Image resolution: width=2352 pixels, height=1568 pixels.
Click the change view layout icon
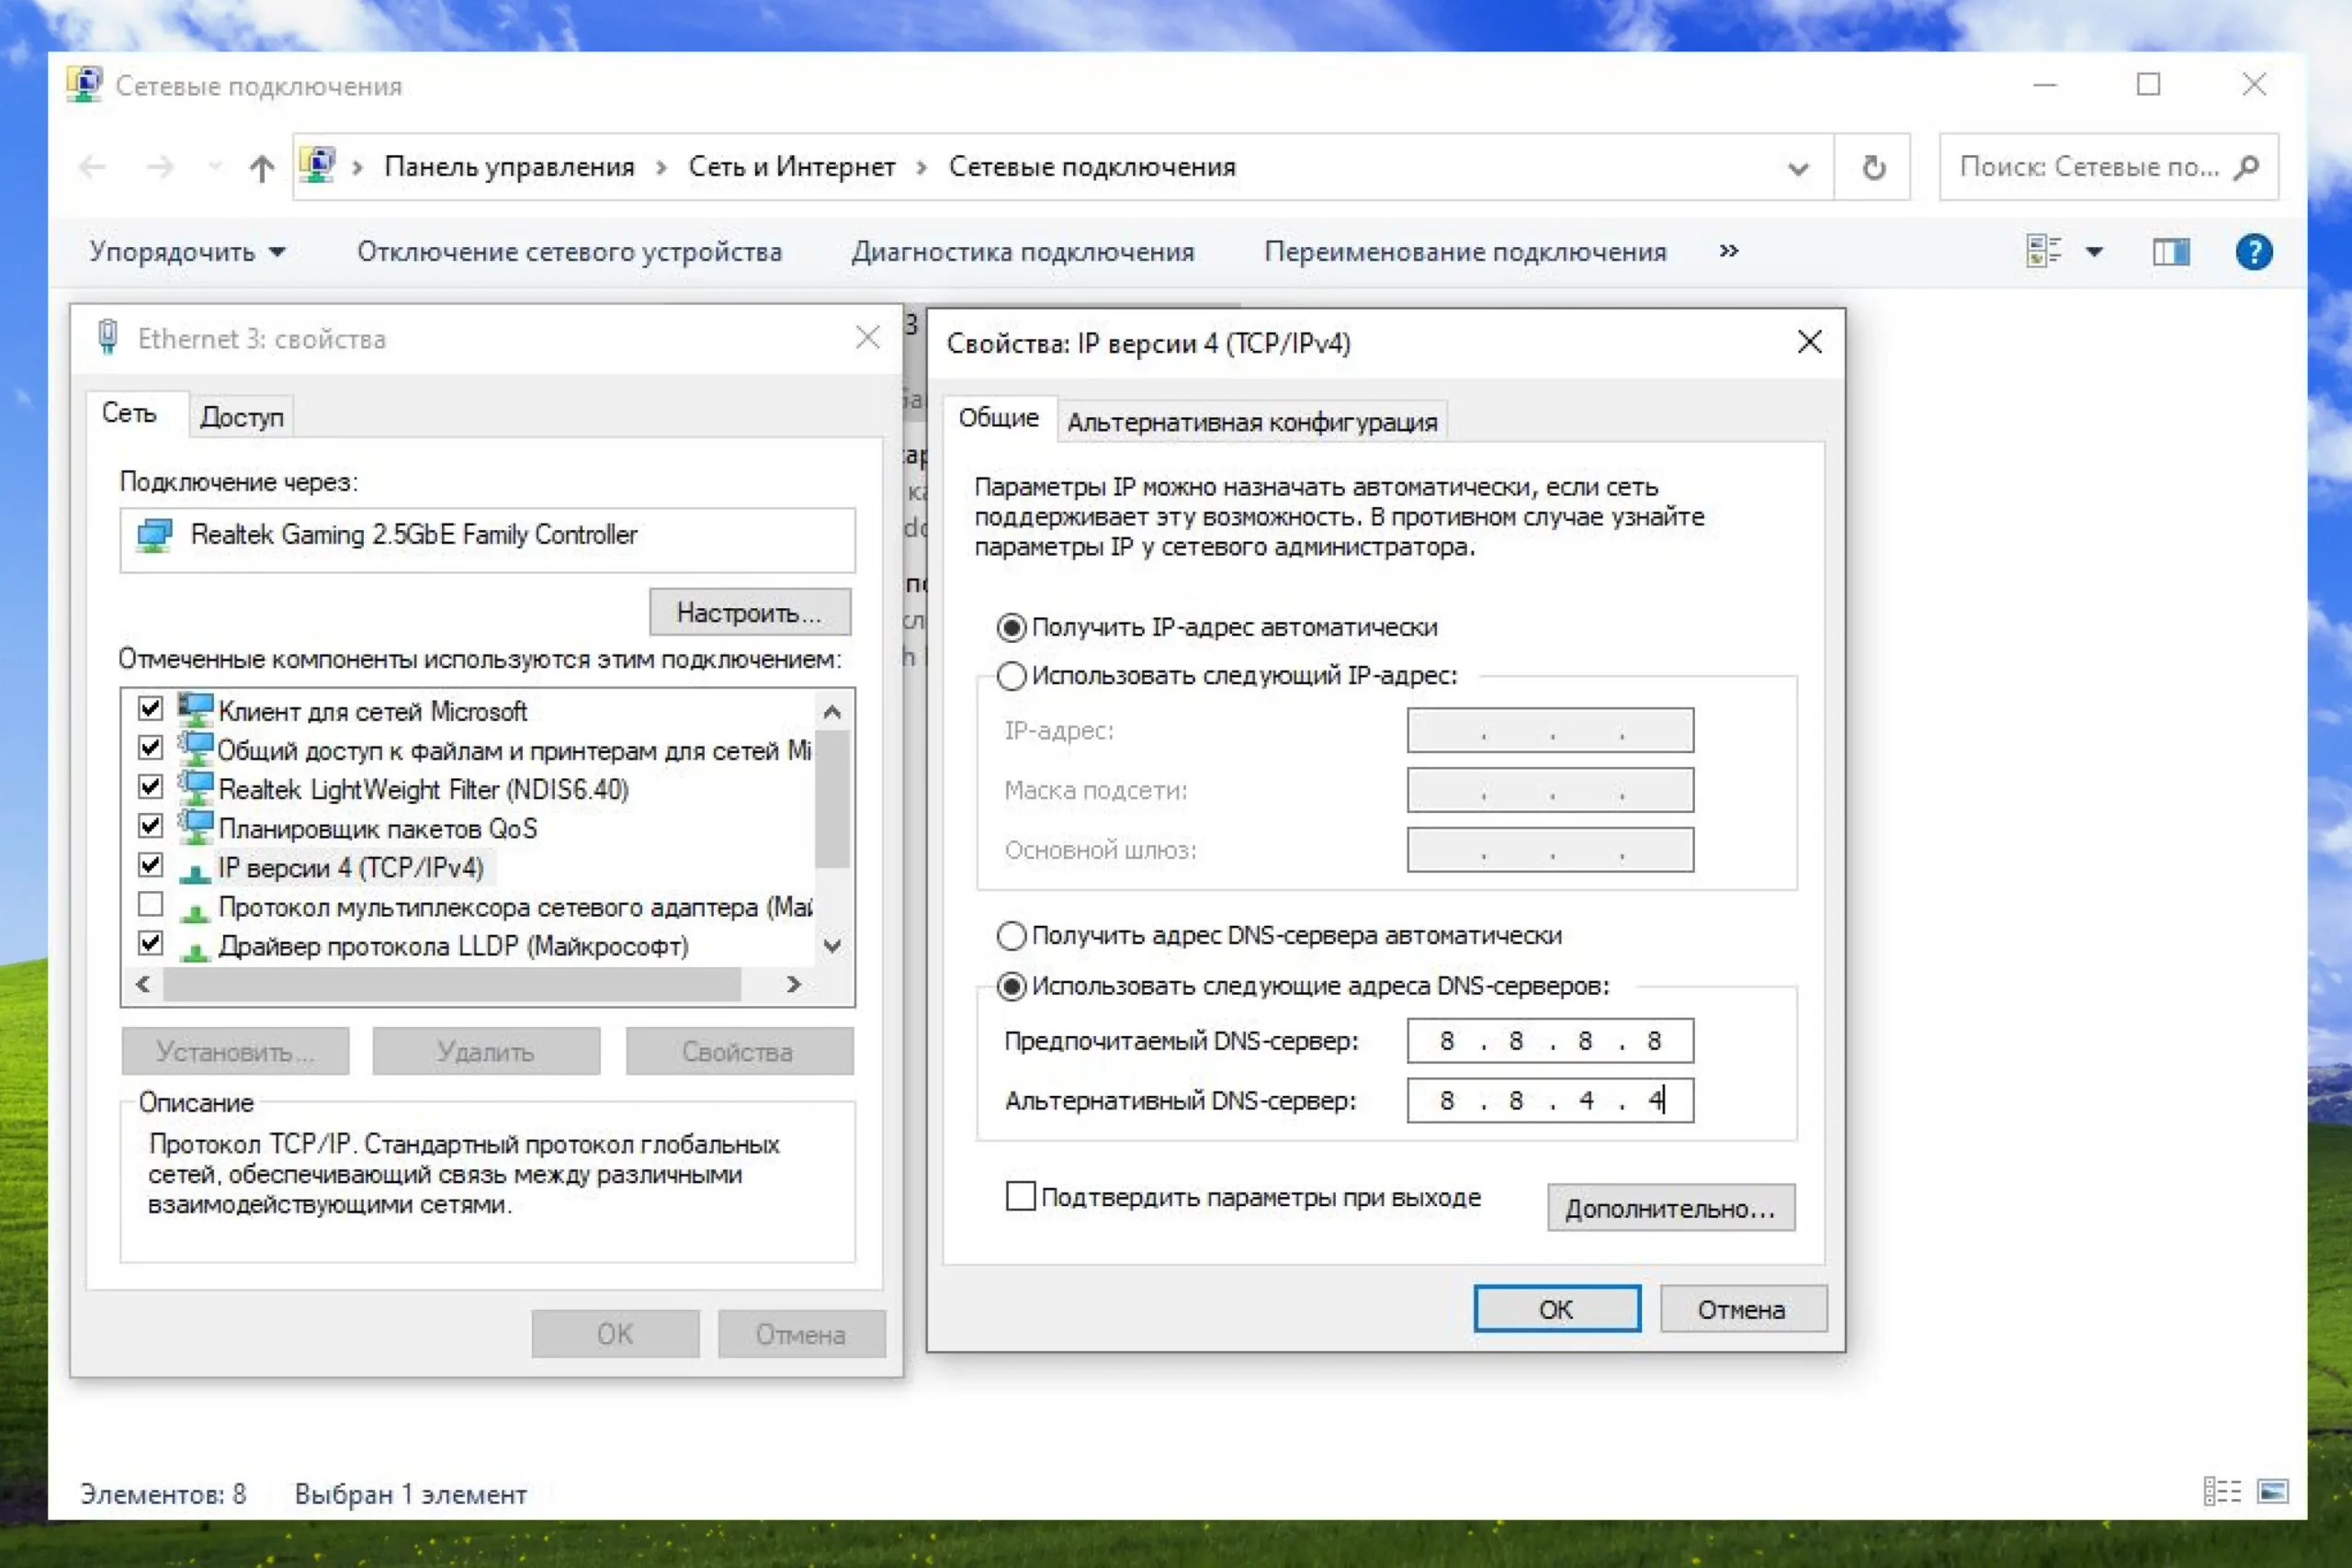click(x=2043, y=252)
